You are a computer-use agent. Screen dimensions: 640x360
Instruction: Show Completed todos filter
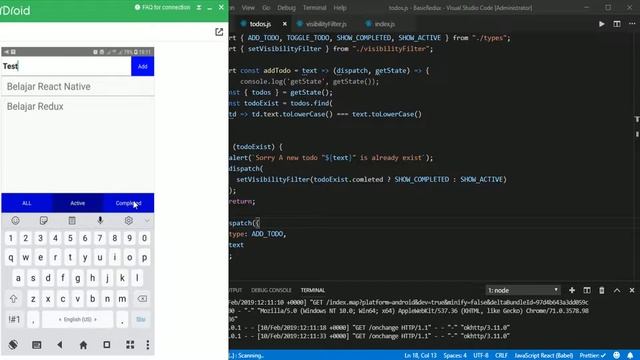click(x=129, y=203)
